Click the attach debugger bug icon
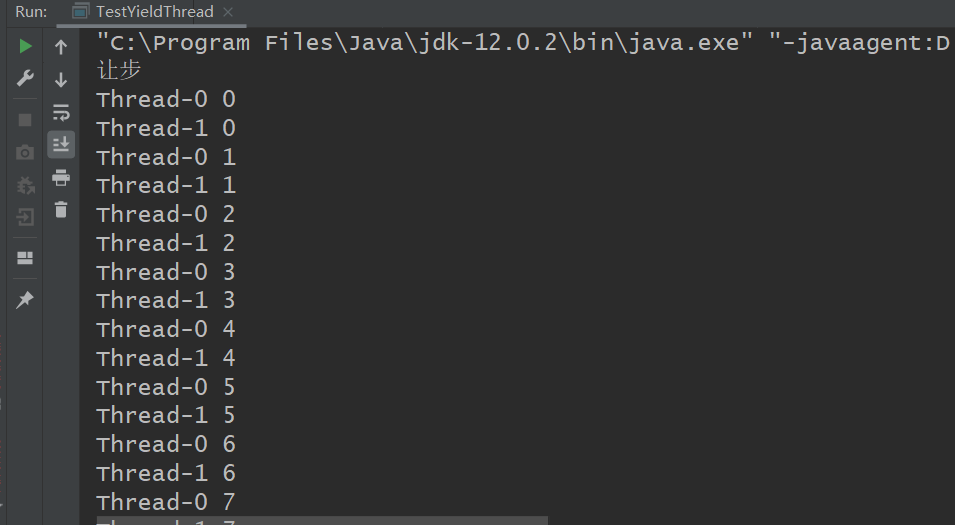The width and height of the screenshot is (955, 525). (x=25, y=185)
